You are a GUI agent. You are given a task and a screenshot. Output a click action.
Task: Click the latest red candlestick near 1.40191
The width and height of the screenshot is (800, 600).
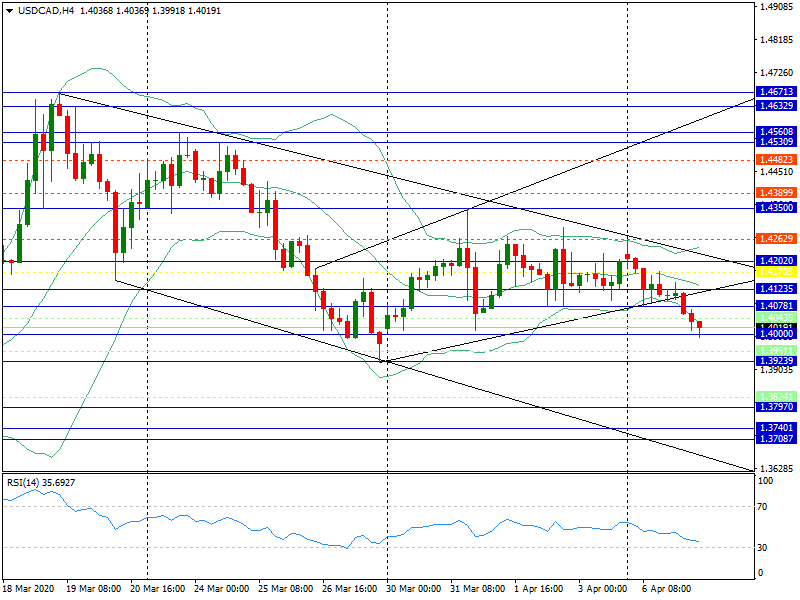(x=700, y=325)
